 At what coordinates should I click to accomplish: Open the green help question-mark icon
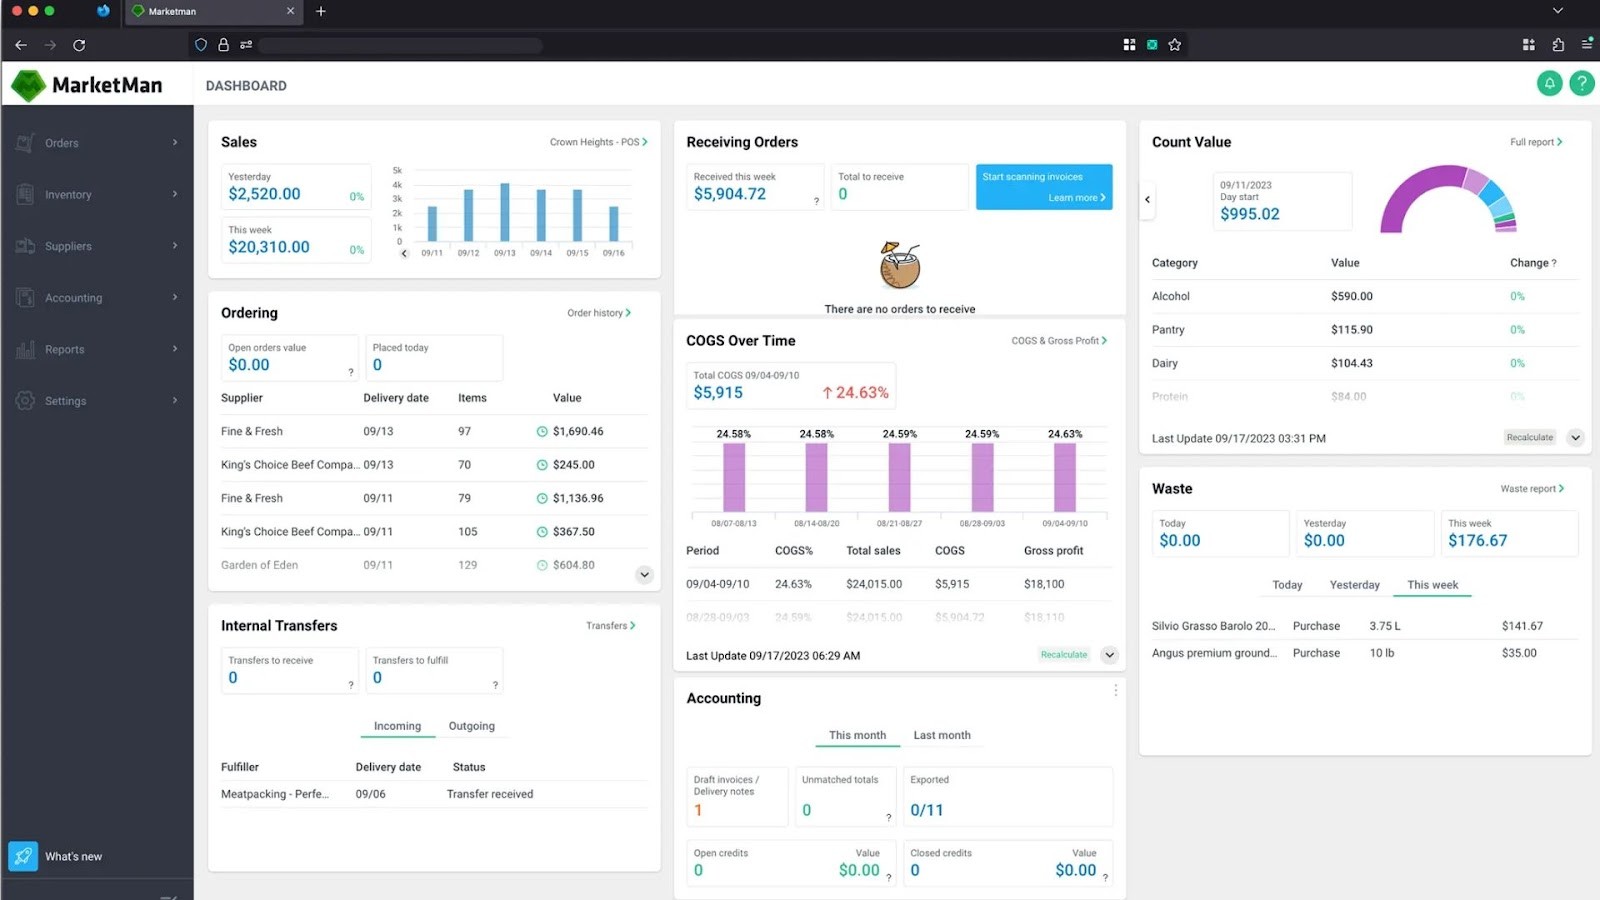[1582, 84]
